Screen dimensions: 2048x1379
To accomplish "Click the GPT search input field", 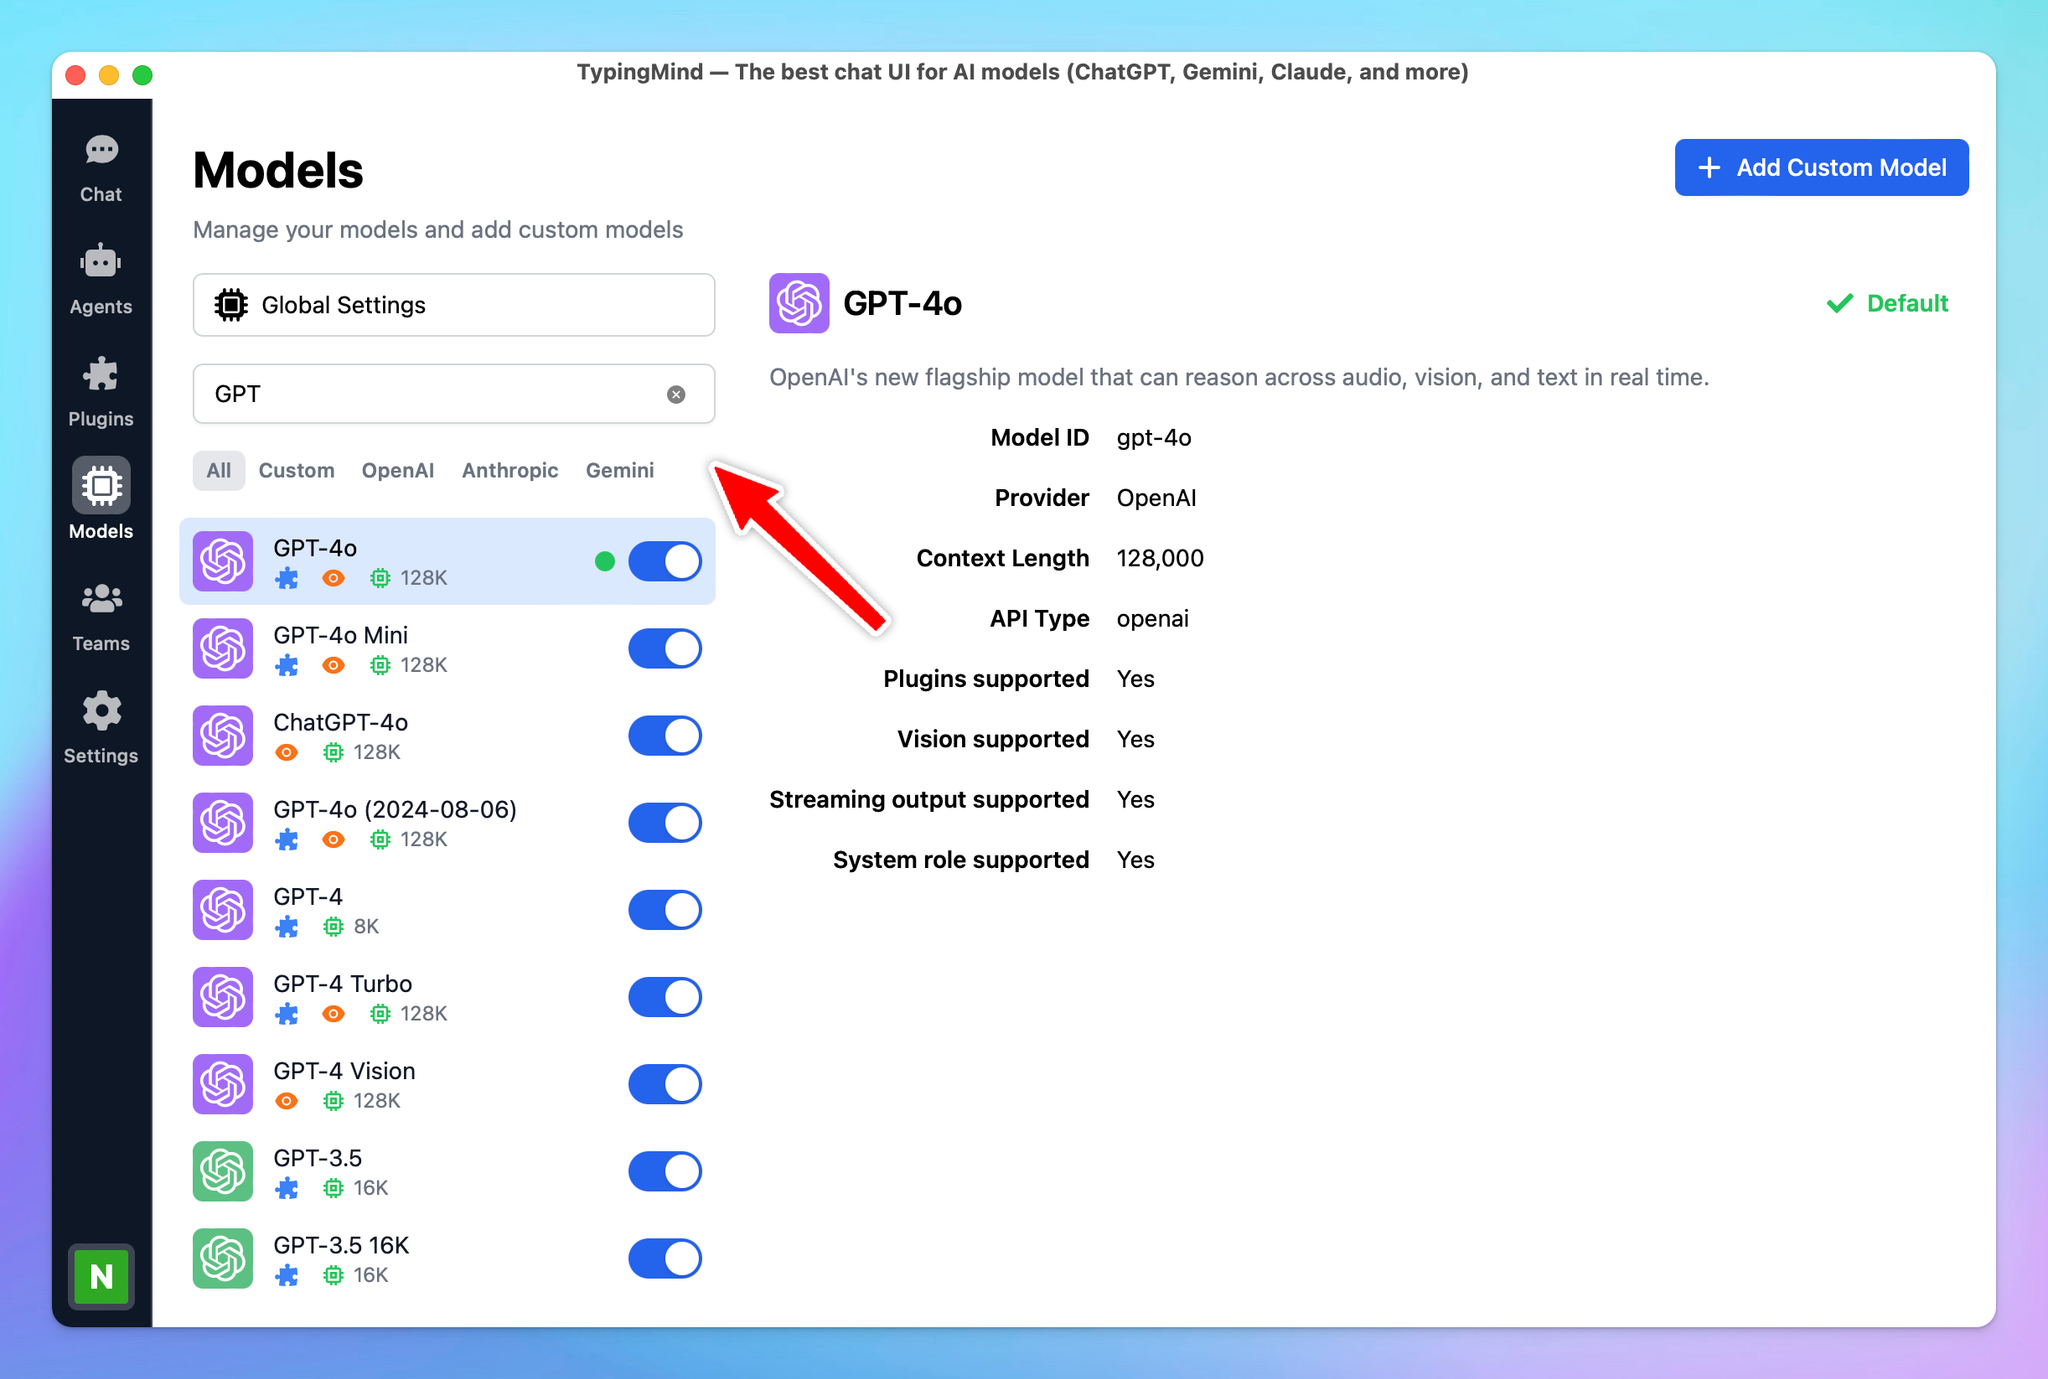I will coord(452,392).
